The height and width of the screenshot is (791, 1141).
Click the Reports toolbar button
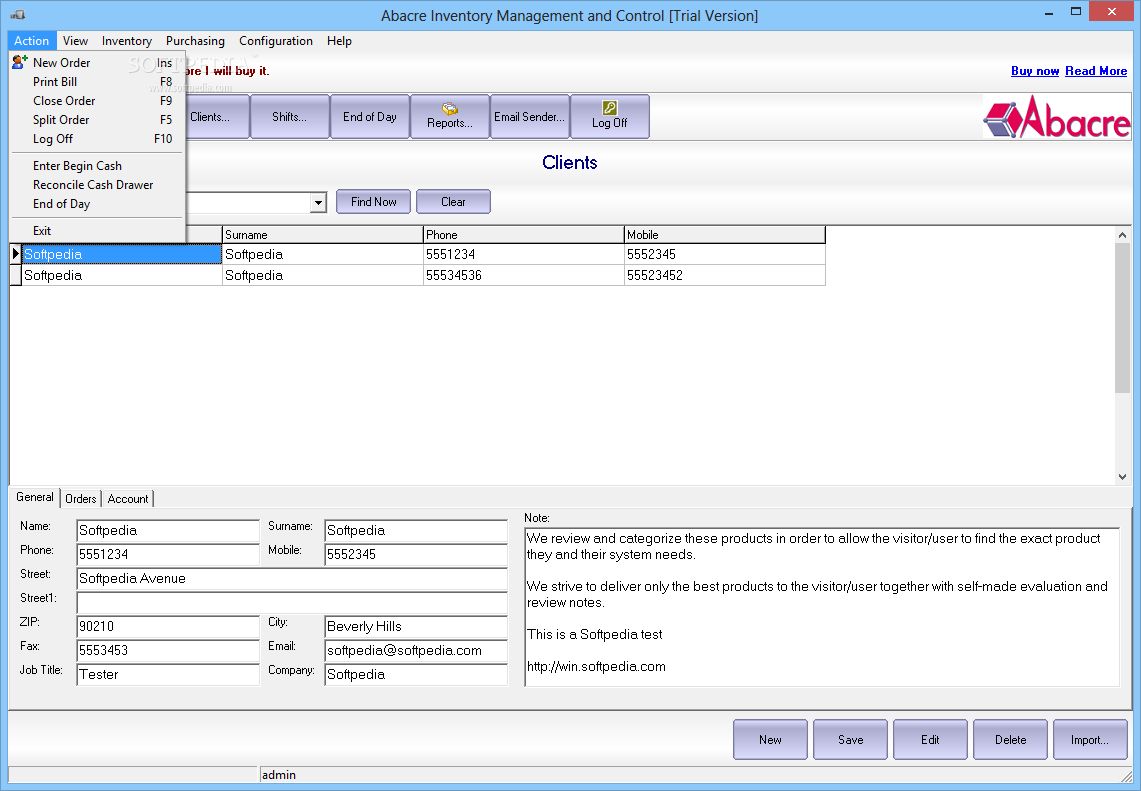pyautogui.click(x=450, y=116)
